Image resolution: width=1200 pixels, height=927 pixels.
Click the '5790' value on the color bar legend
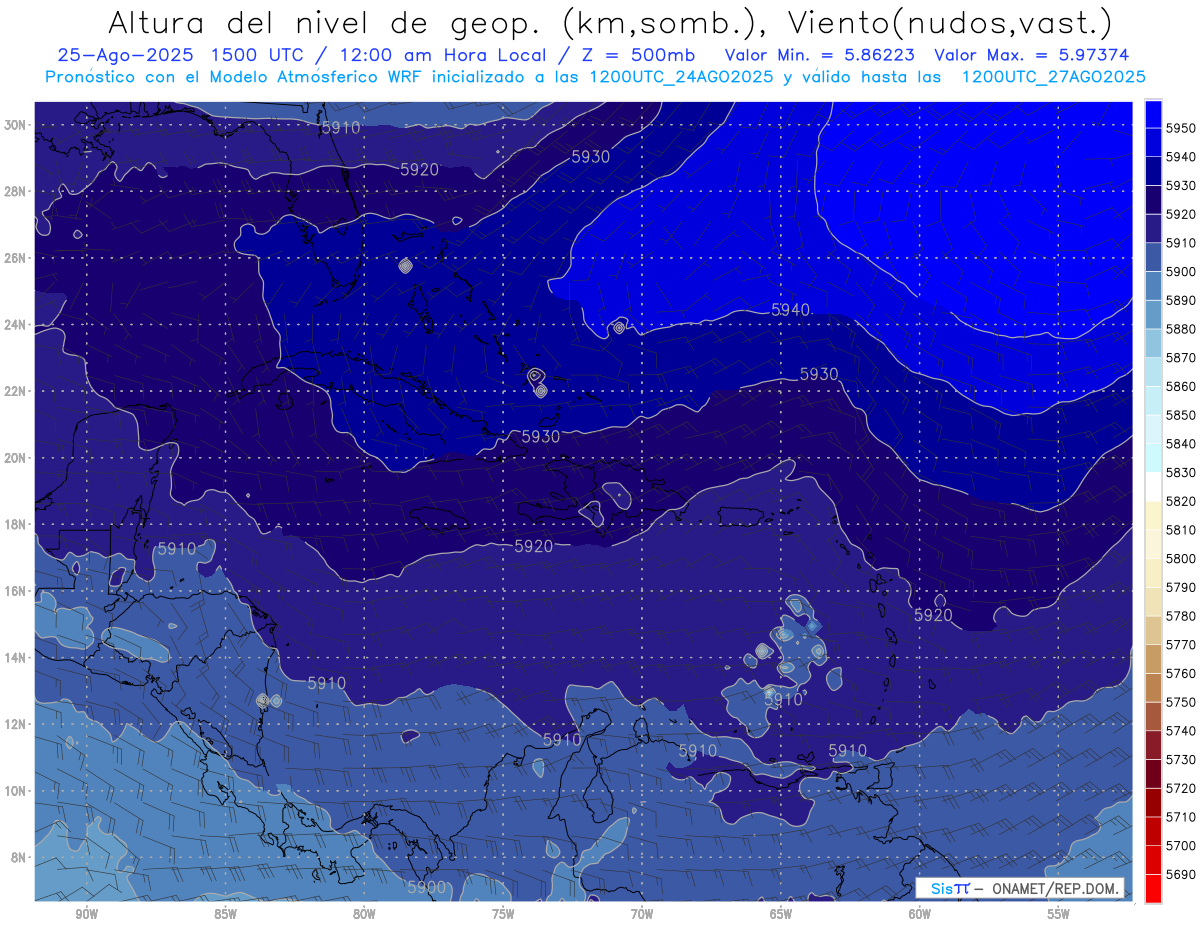[1181, 587]
